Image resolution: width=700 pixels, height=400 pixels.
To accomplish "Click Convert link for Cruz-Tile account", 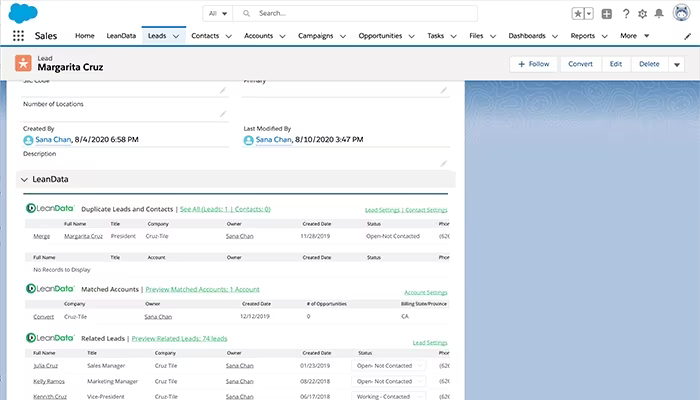I will 43,317.
